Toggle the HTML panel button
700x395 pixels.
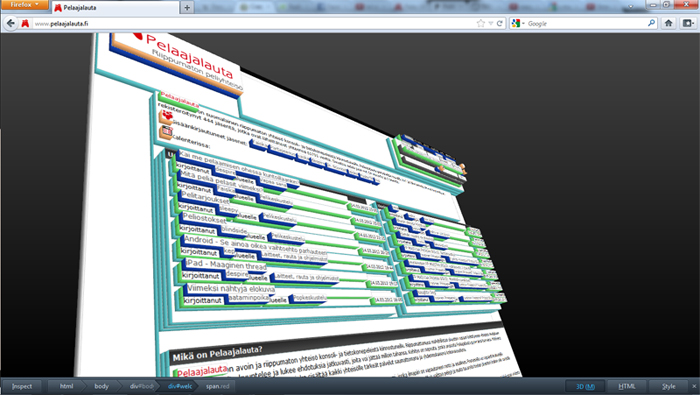[x=627, y=387]
